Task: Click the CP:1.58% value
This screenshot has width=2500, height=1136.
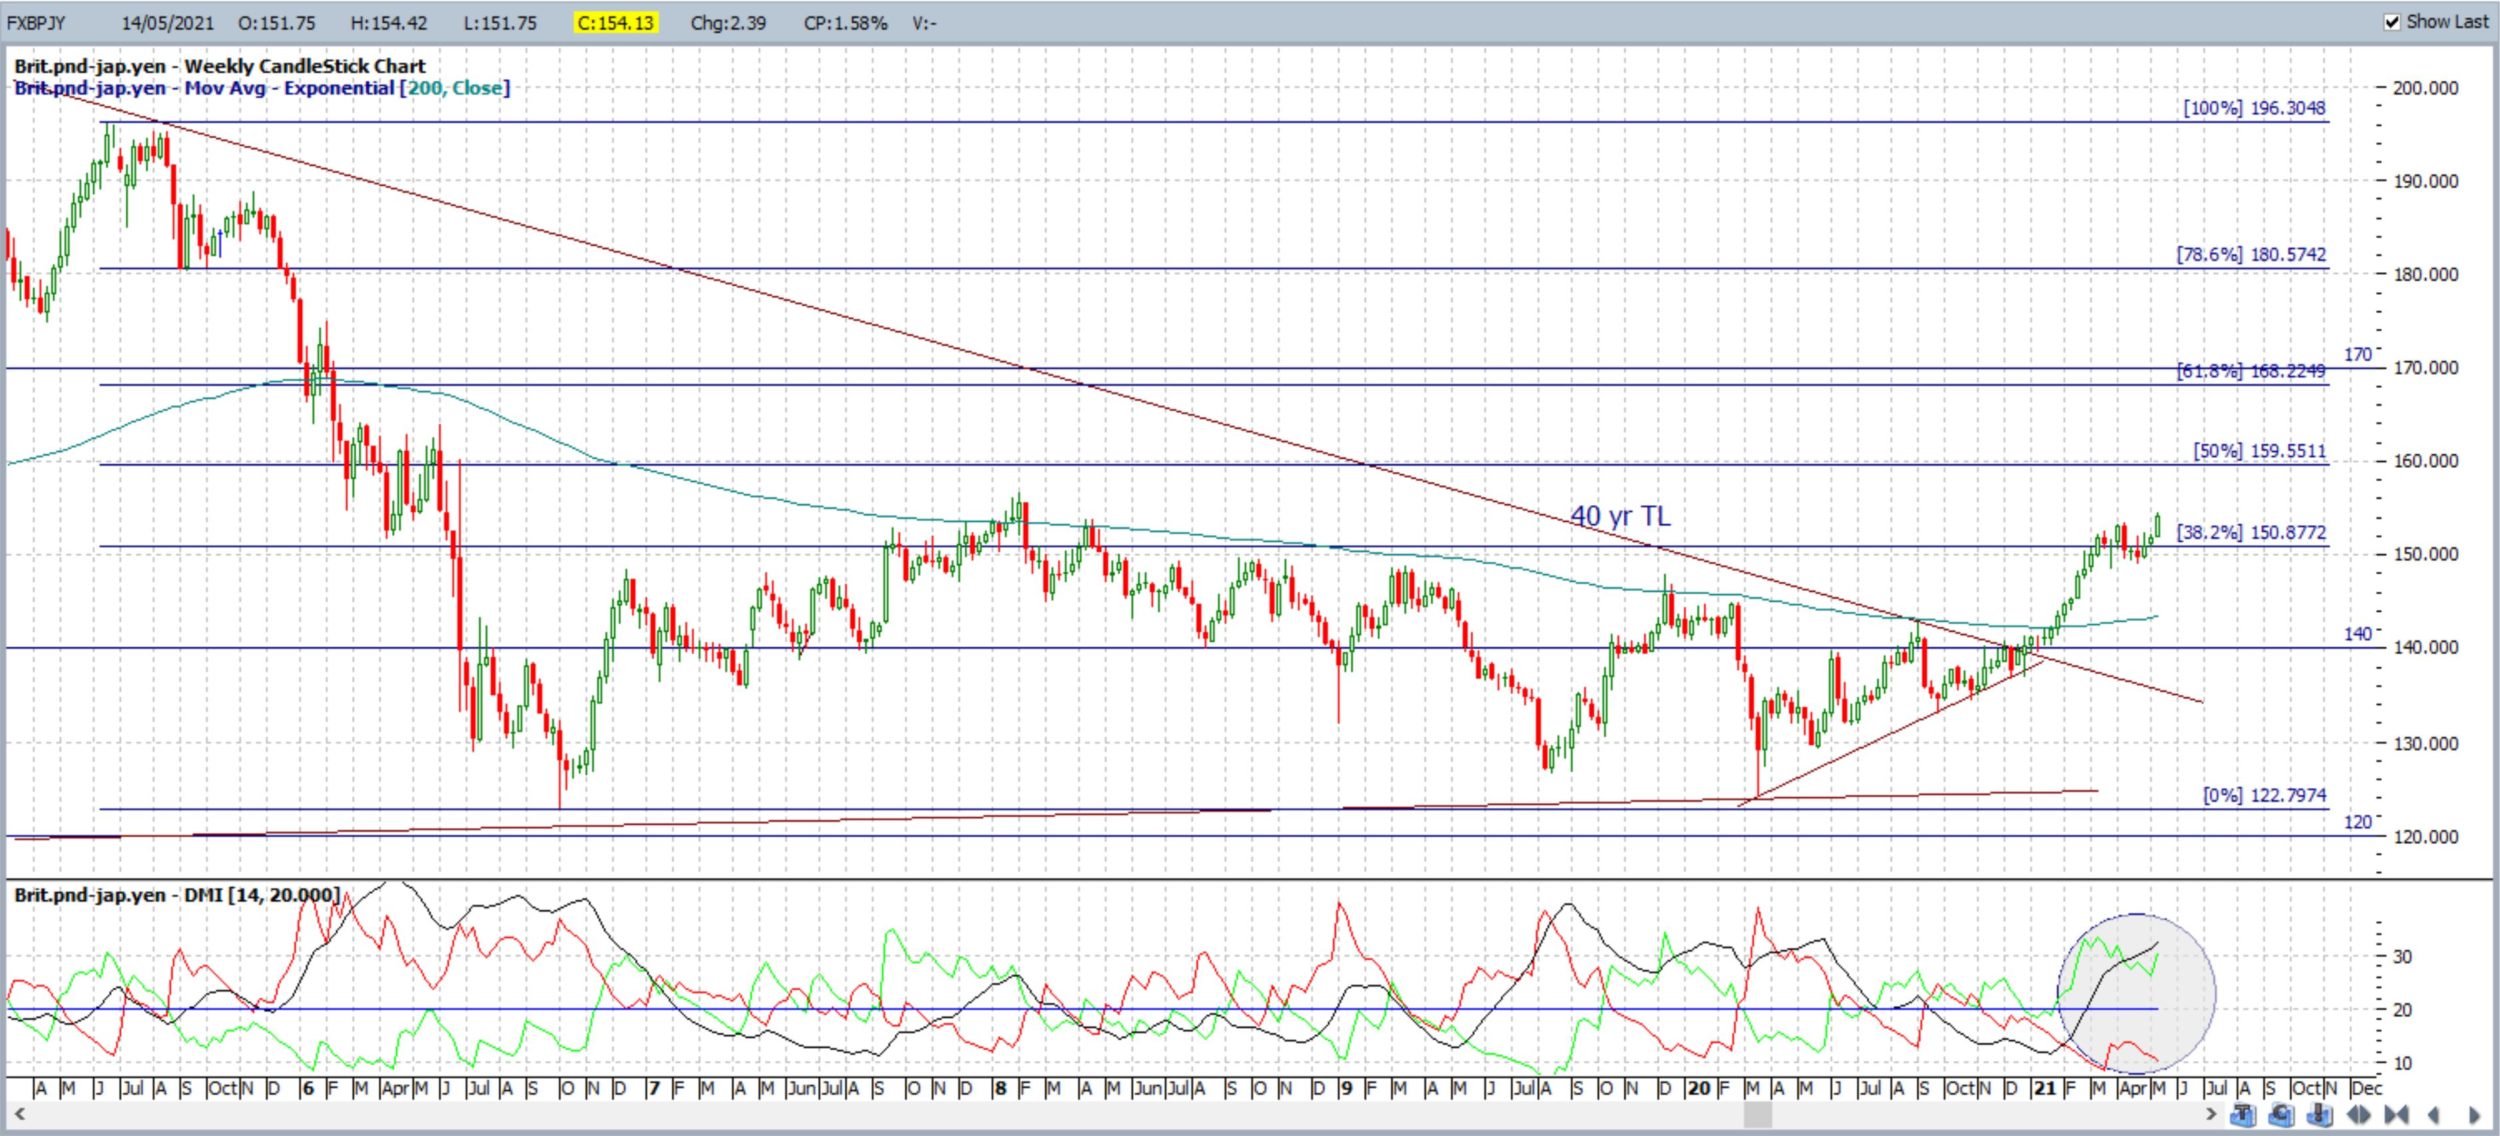Action: [845, 23]
